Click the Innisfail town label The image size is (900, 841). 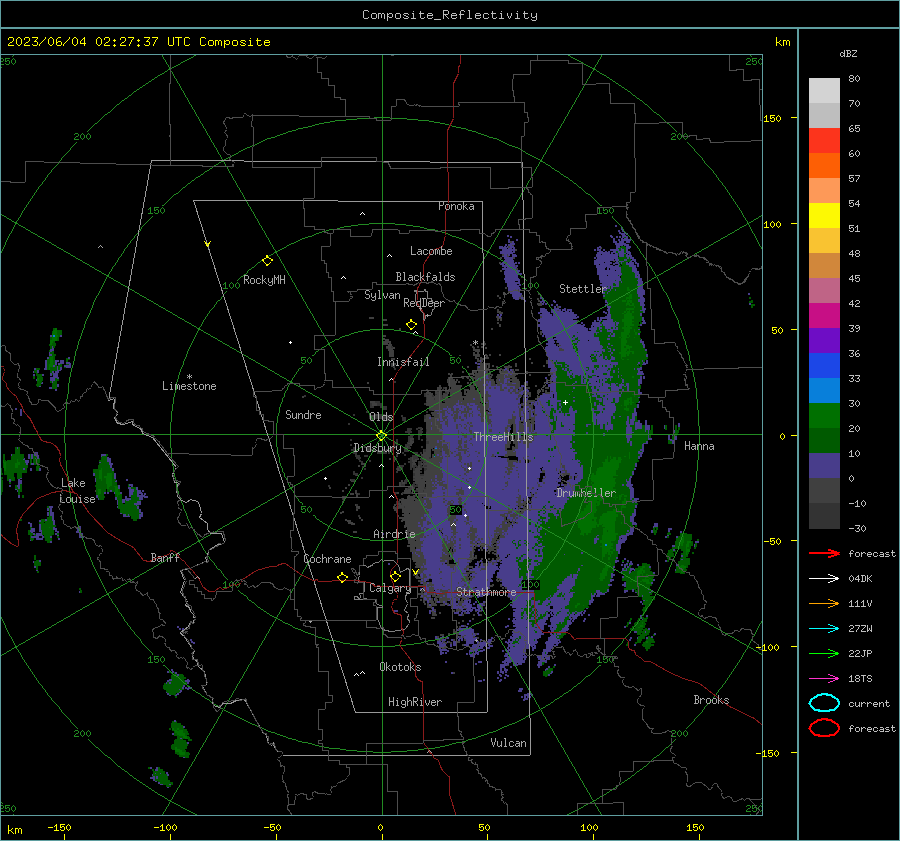403,362
